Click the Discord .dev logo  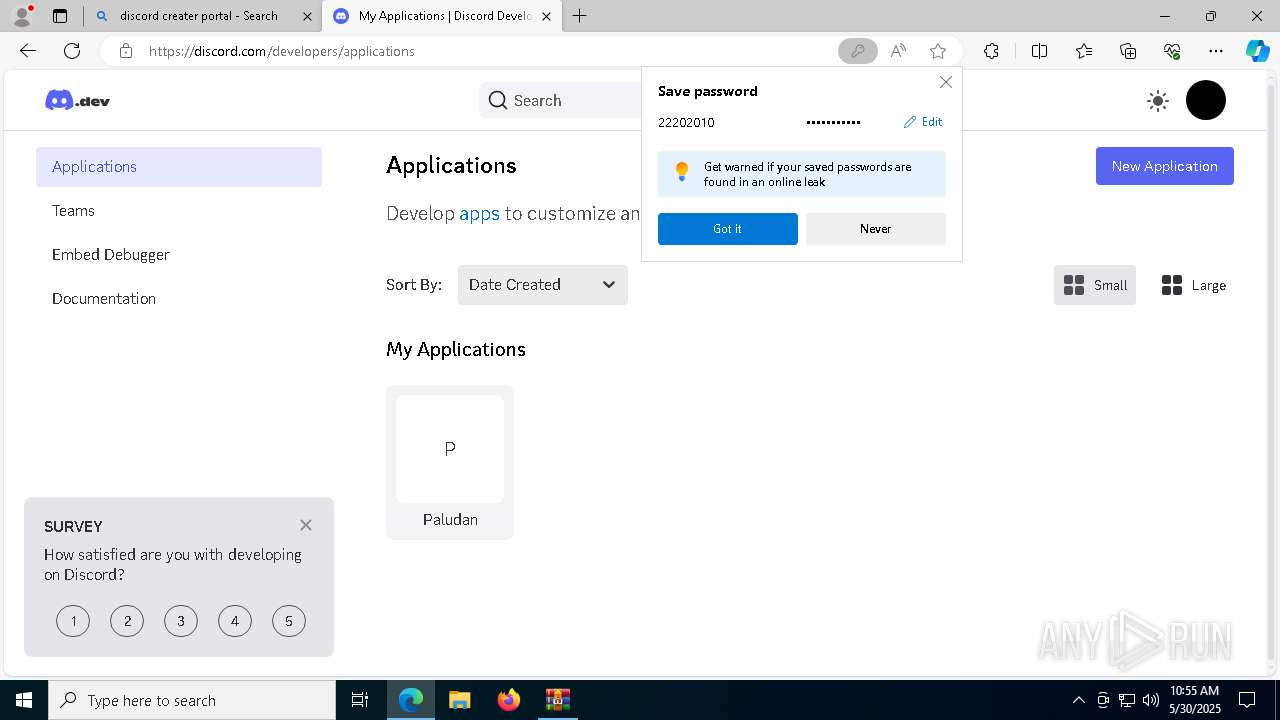point(77,100)
